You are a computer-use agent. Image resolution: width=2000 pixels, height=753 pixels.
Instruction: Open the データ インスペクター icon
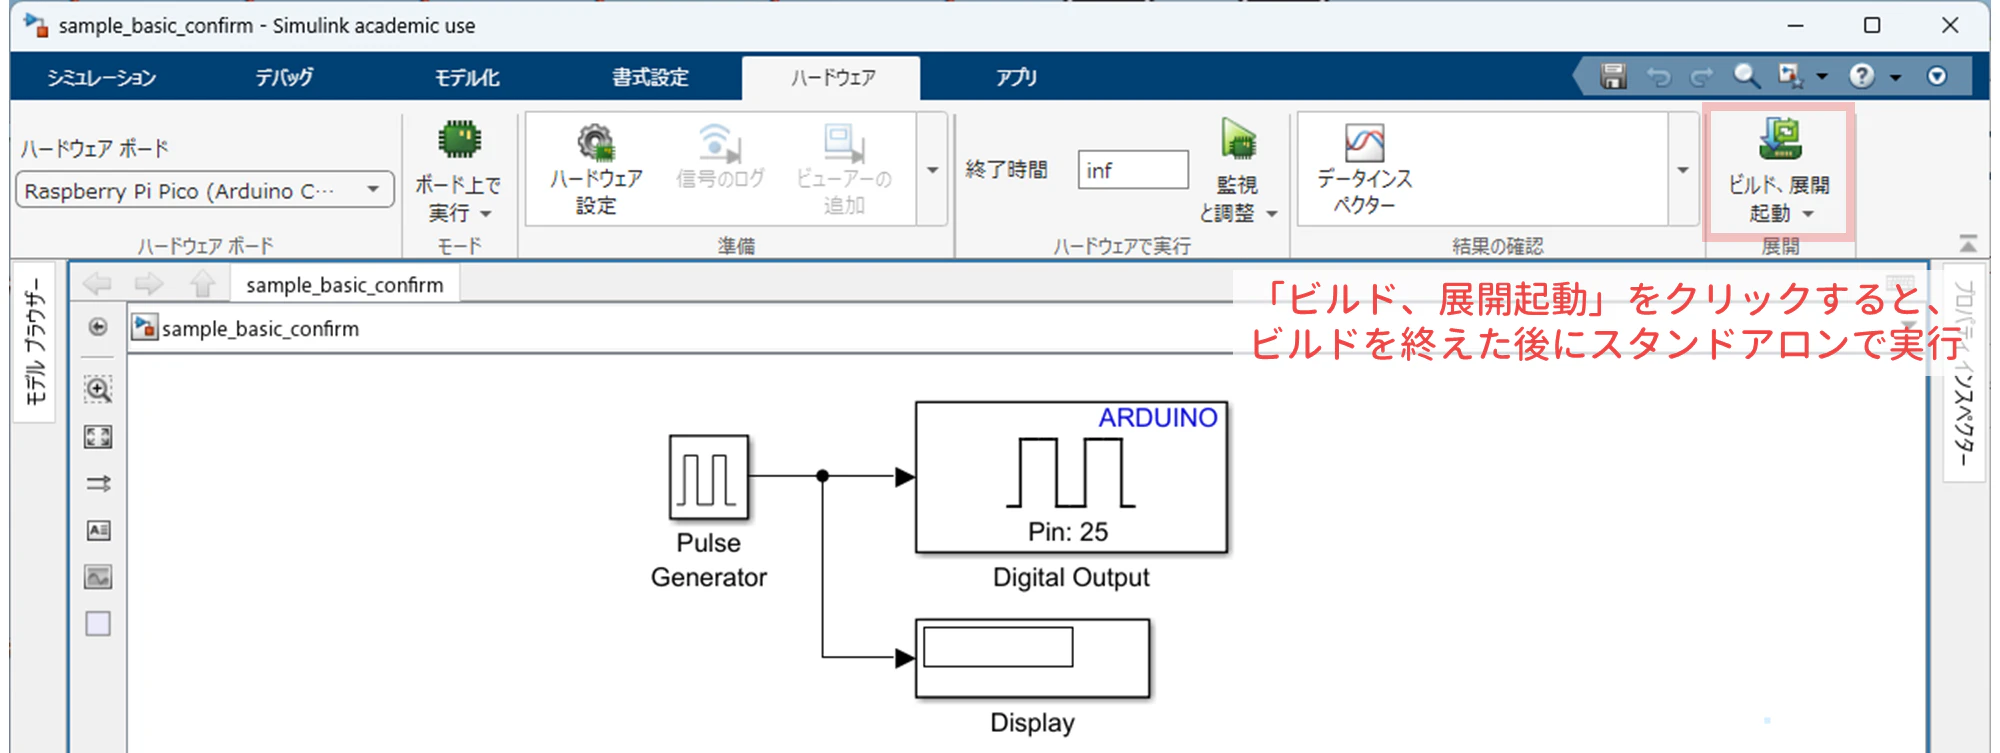(1364, 143)
